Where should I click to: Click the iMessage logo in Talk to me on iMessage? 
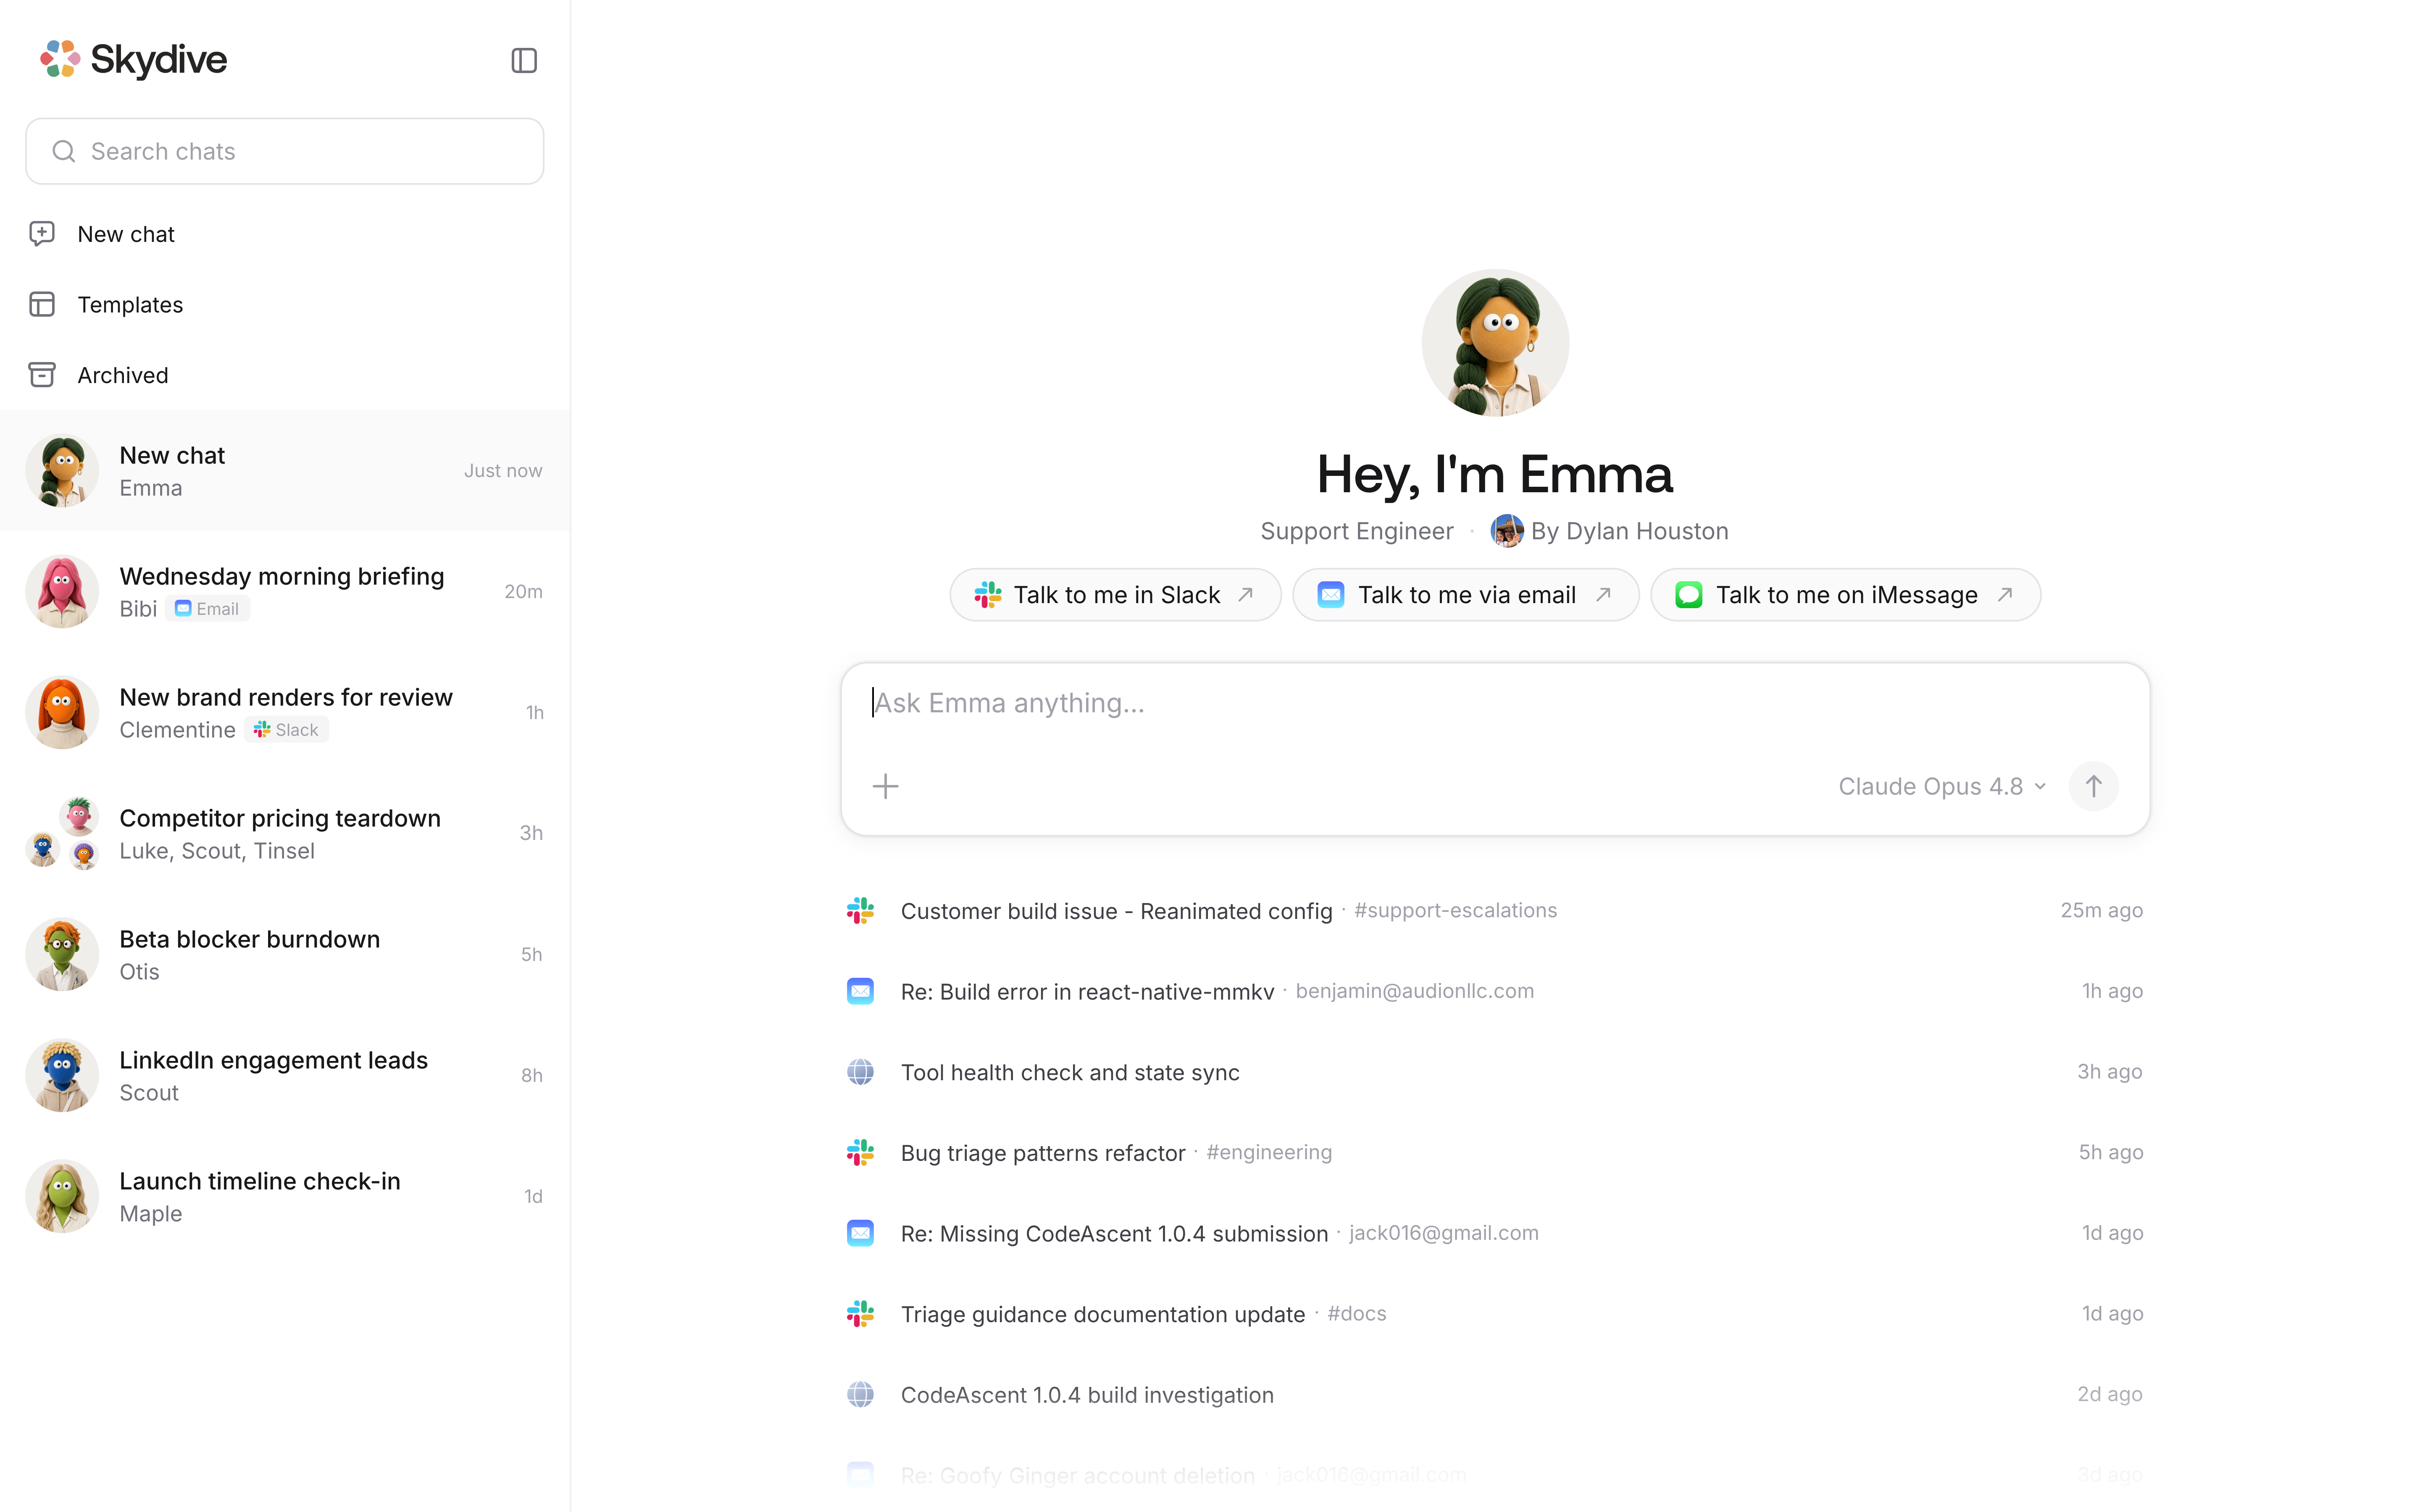click(1689, 595)
